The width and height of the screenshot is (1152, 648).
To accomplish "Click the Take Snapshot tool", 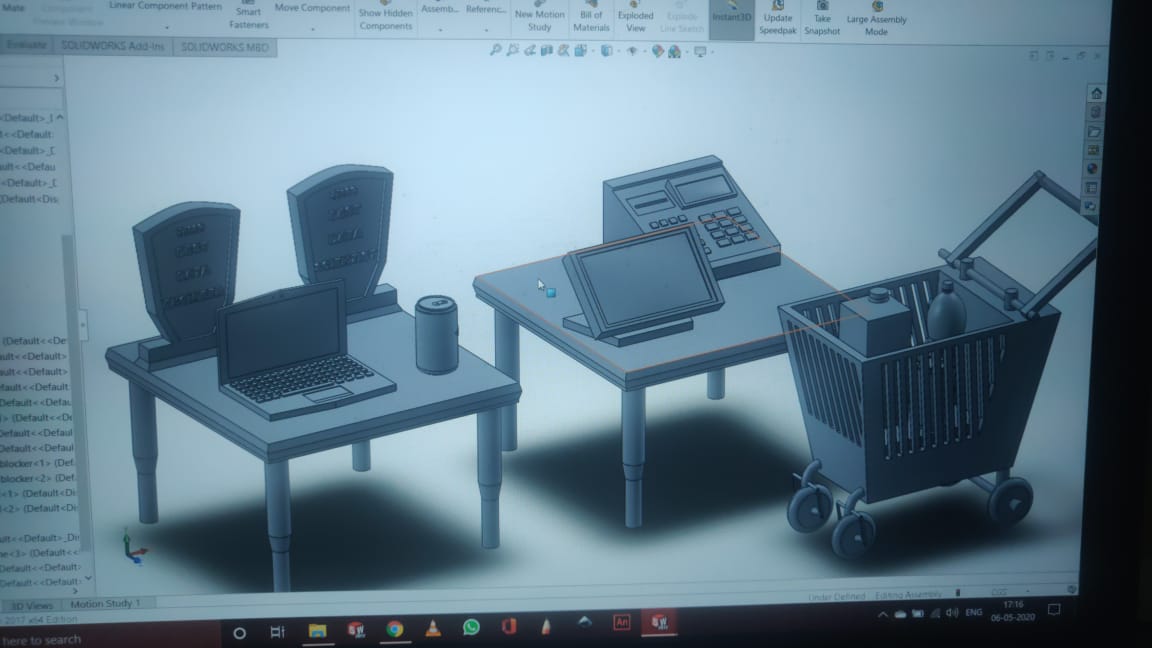I will click(822, 17).
